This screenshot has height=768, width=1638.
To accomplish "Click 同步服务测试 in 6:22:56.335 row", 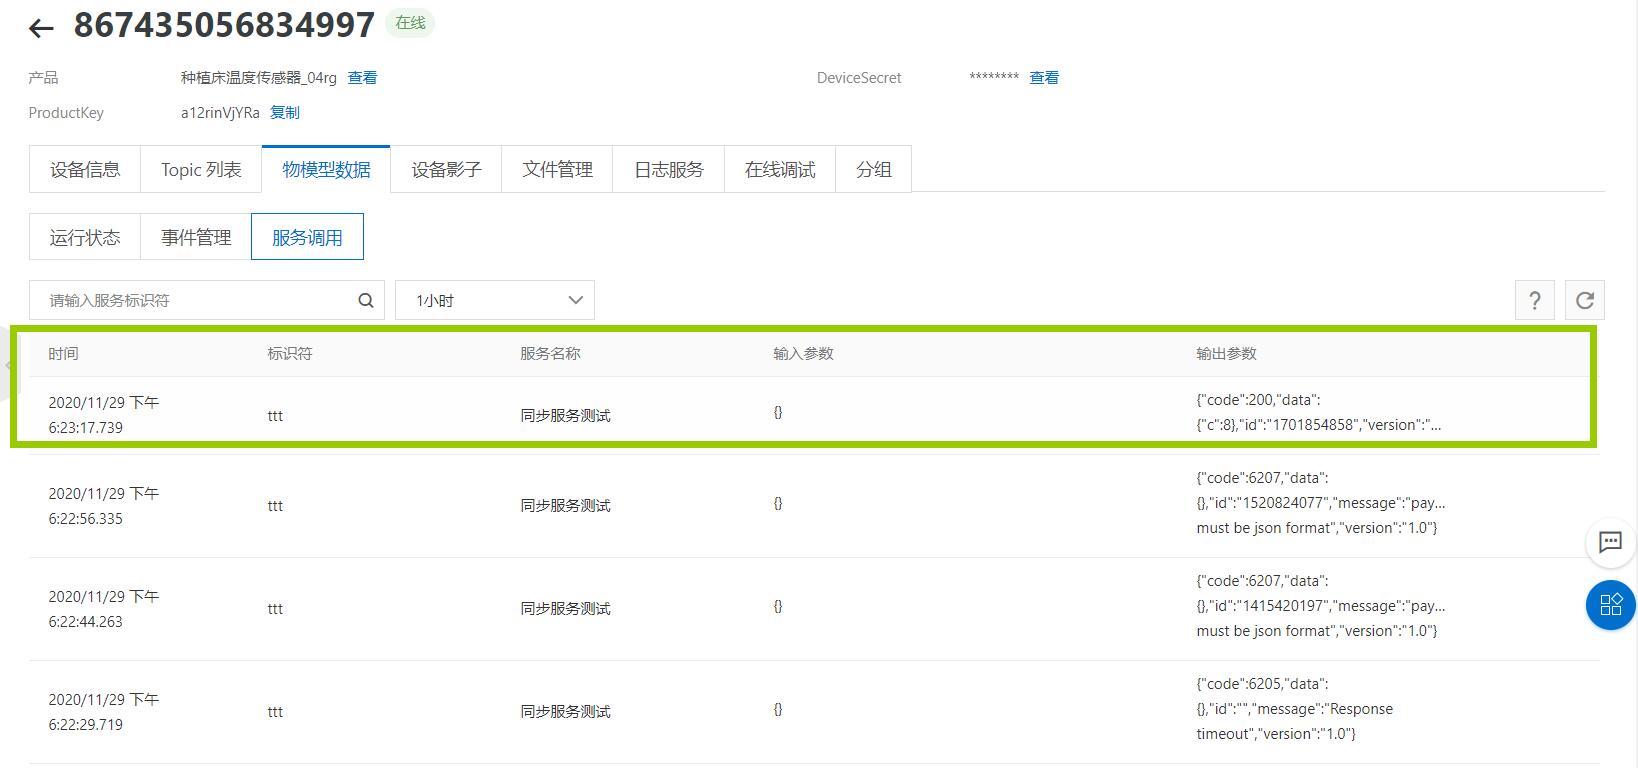I will click(x=565, y=506).
